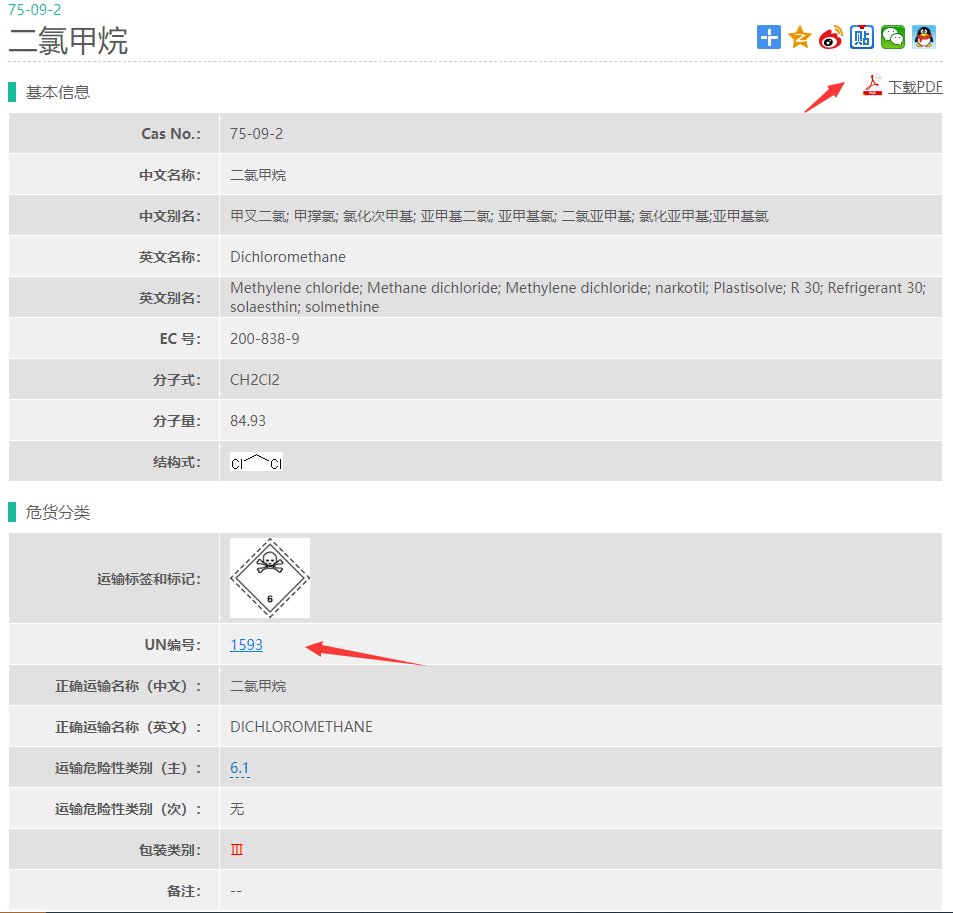Click molecular formula CH2Cl2
This screenshot has width=953, height=913.
coord(255,380)
